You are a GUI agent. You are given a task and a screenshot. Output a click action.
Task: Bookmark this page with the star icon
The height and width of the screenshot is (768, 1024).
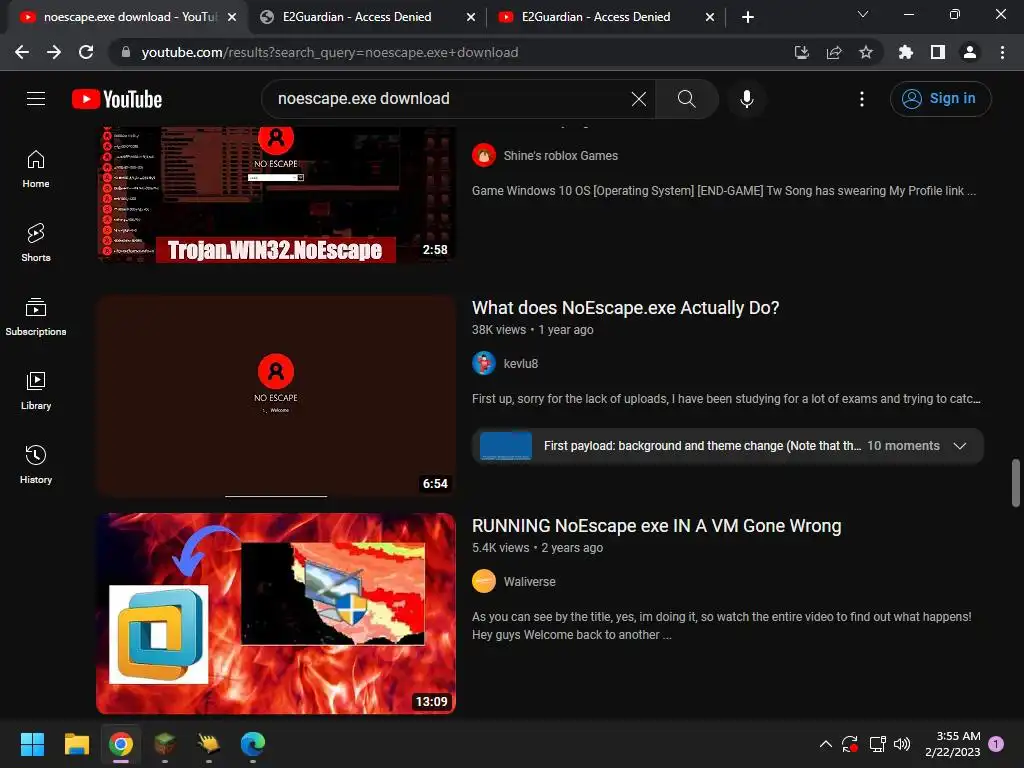[865, 52]
